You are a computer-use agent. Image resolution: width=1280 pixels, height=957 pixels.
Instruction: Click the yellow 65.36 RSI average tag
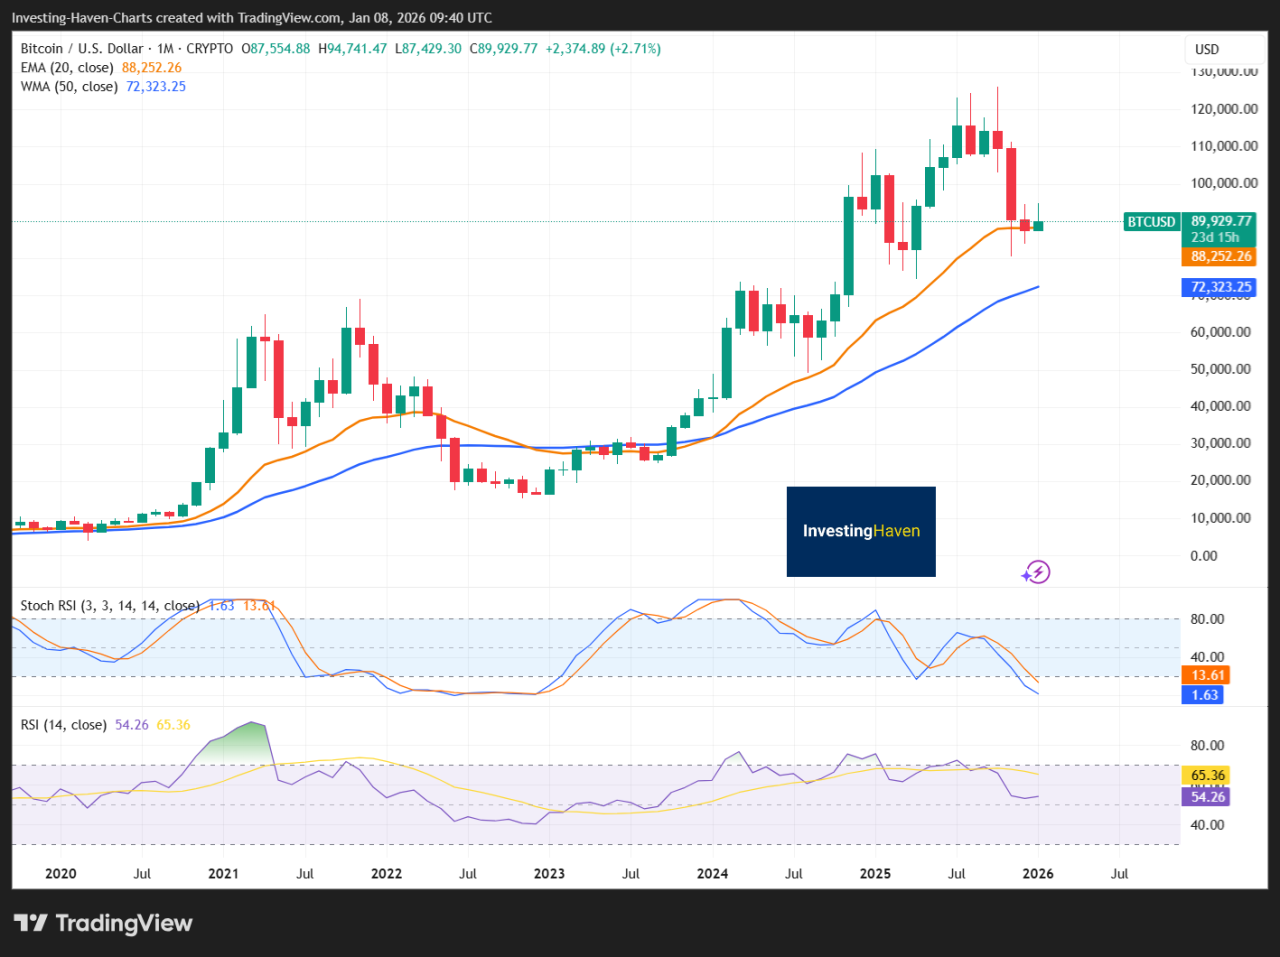click(1208, 775)
